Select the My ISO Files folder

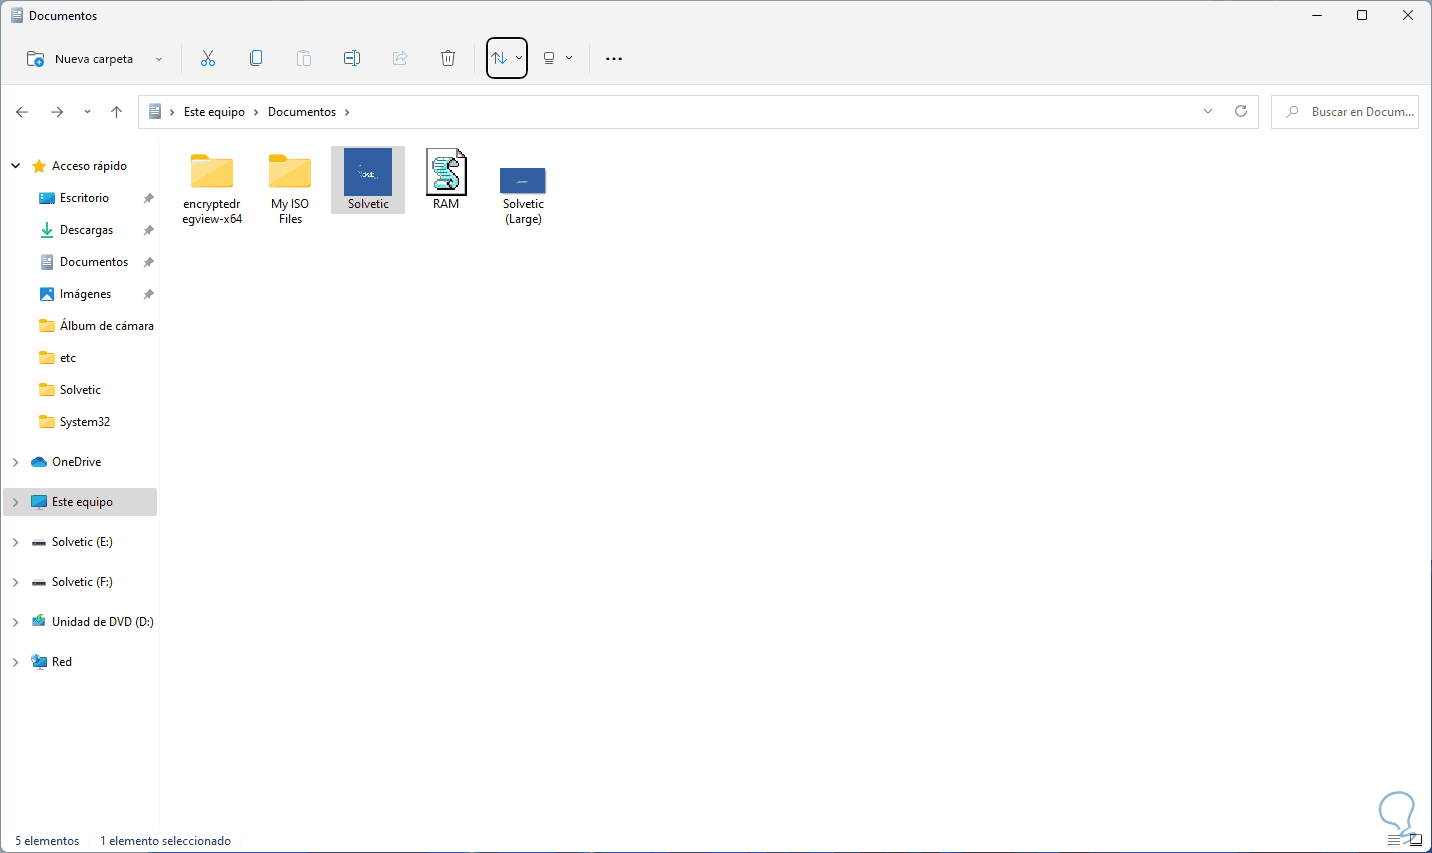tap(290, 189)
